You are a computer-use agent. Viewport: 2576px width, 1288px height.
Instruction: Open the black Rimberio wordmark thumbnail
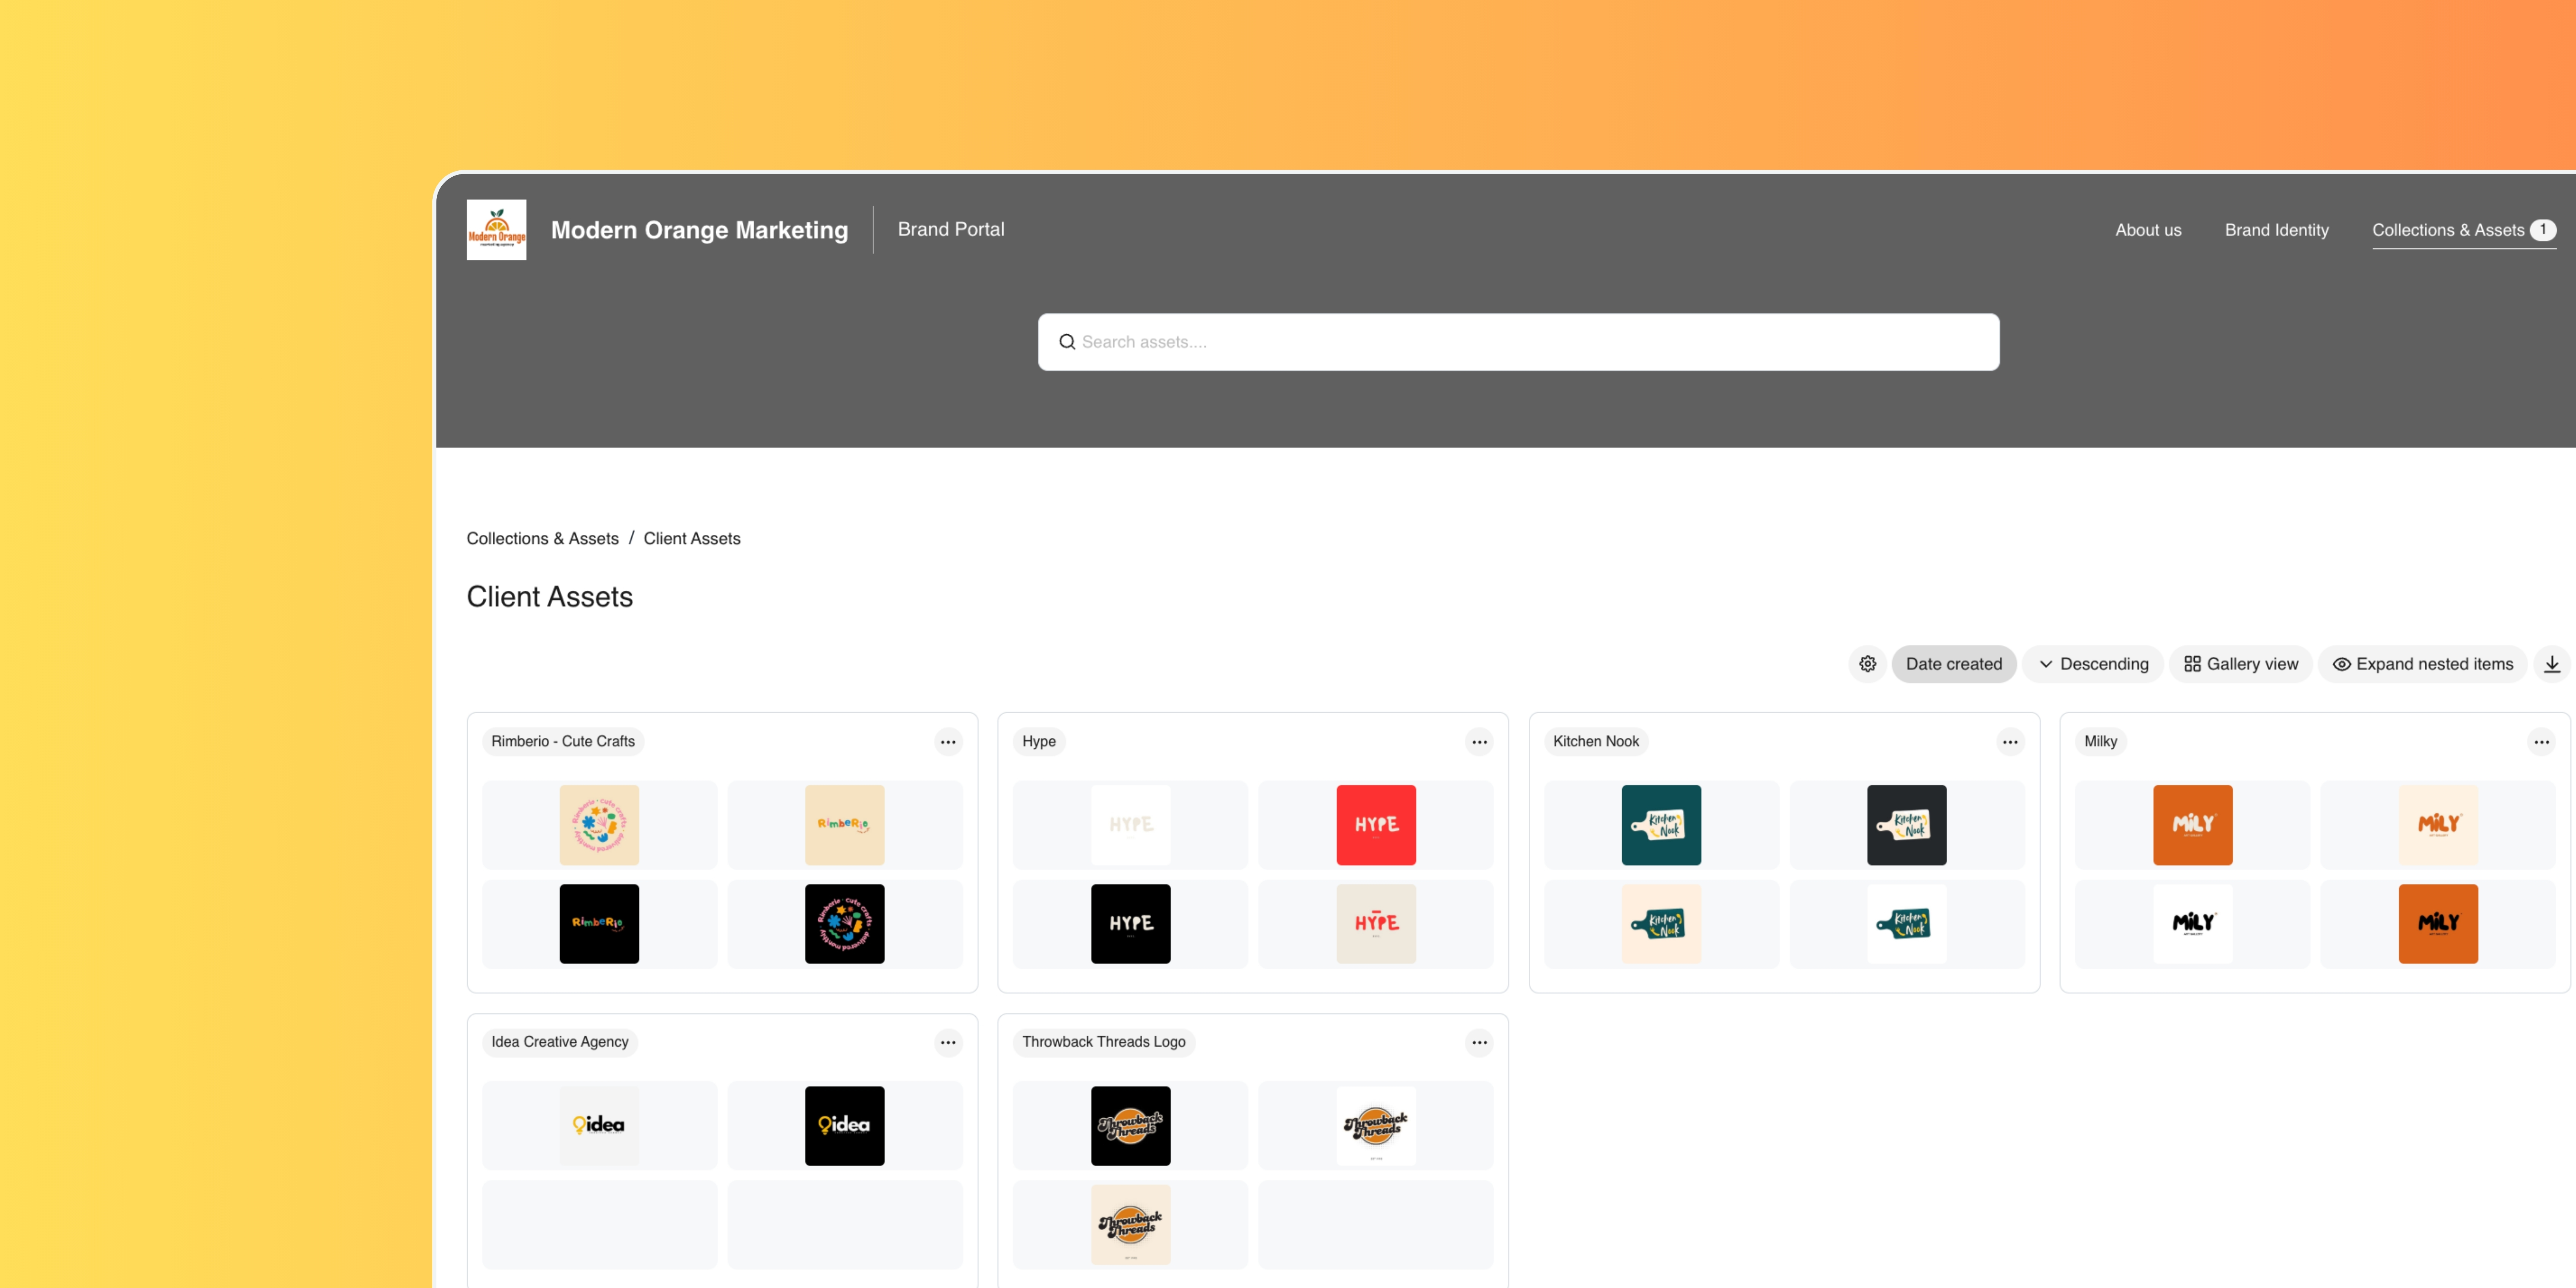pyautogui.click(x=599, y=924)
